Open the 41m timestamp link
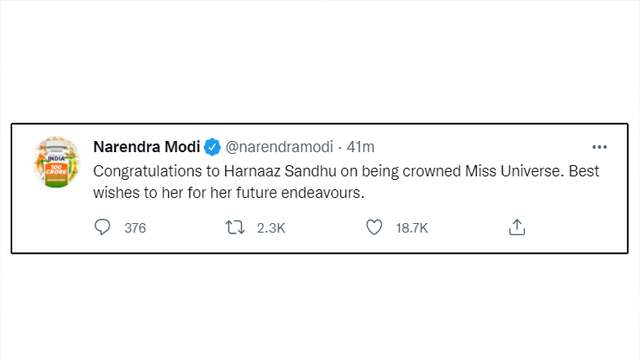This screenshot has height=360, width=640. click(360, 147)
